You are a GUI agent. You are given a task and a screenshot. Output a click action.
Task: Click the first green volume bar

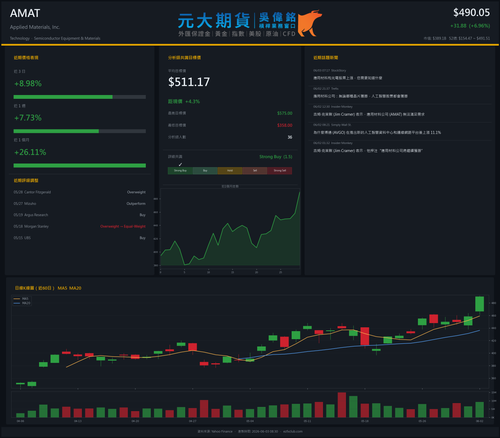(x=20, y=415)
